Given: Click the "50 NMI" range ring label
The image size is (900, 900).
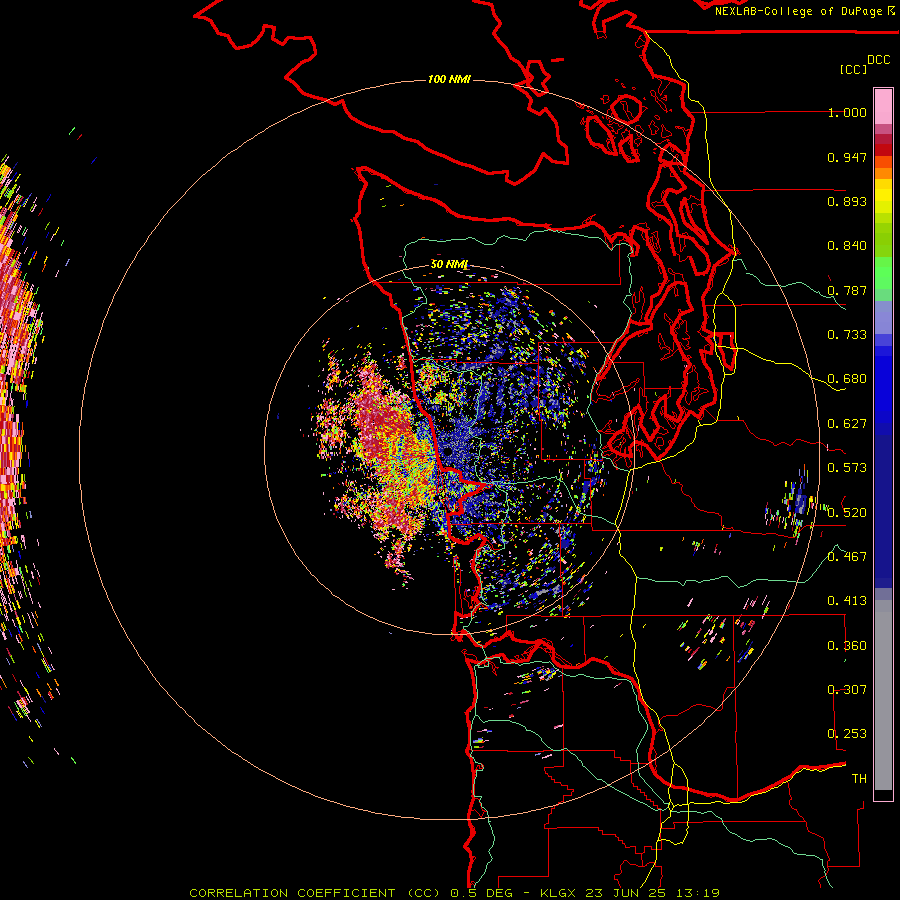Looking at the screenshot, I should pos(449,264).
